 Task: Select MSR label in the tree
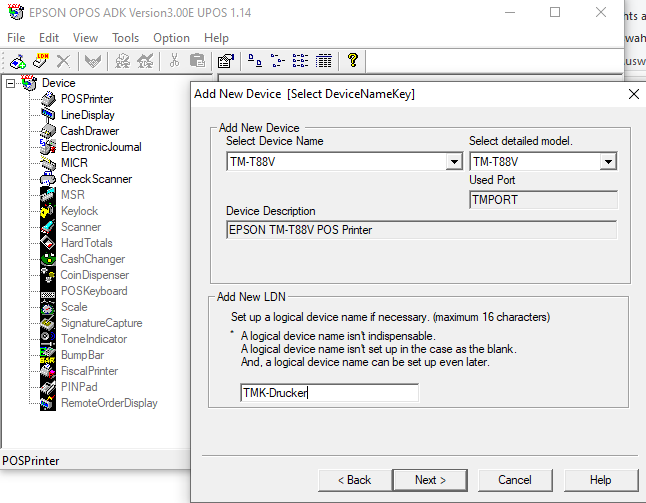[73, 195]
